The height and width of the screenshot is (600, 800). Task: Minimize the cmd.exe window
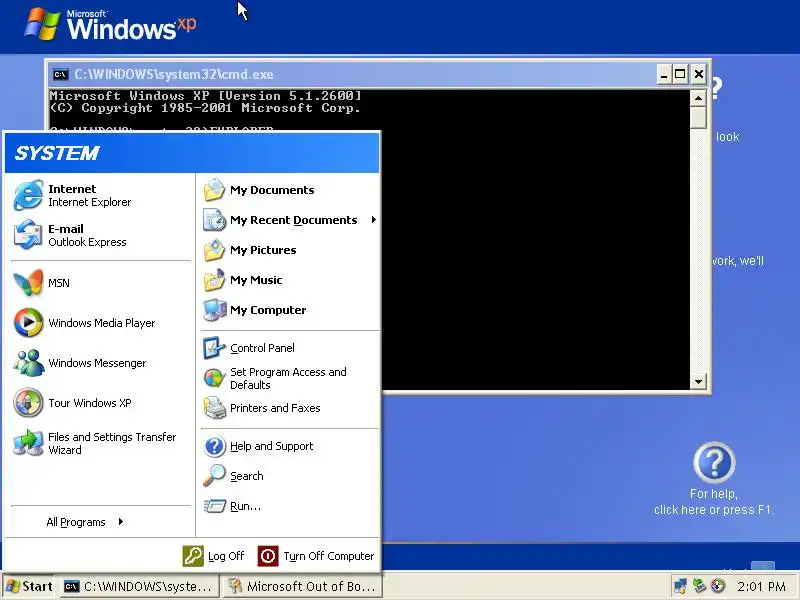(x=663, y=74)
